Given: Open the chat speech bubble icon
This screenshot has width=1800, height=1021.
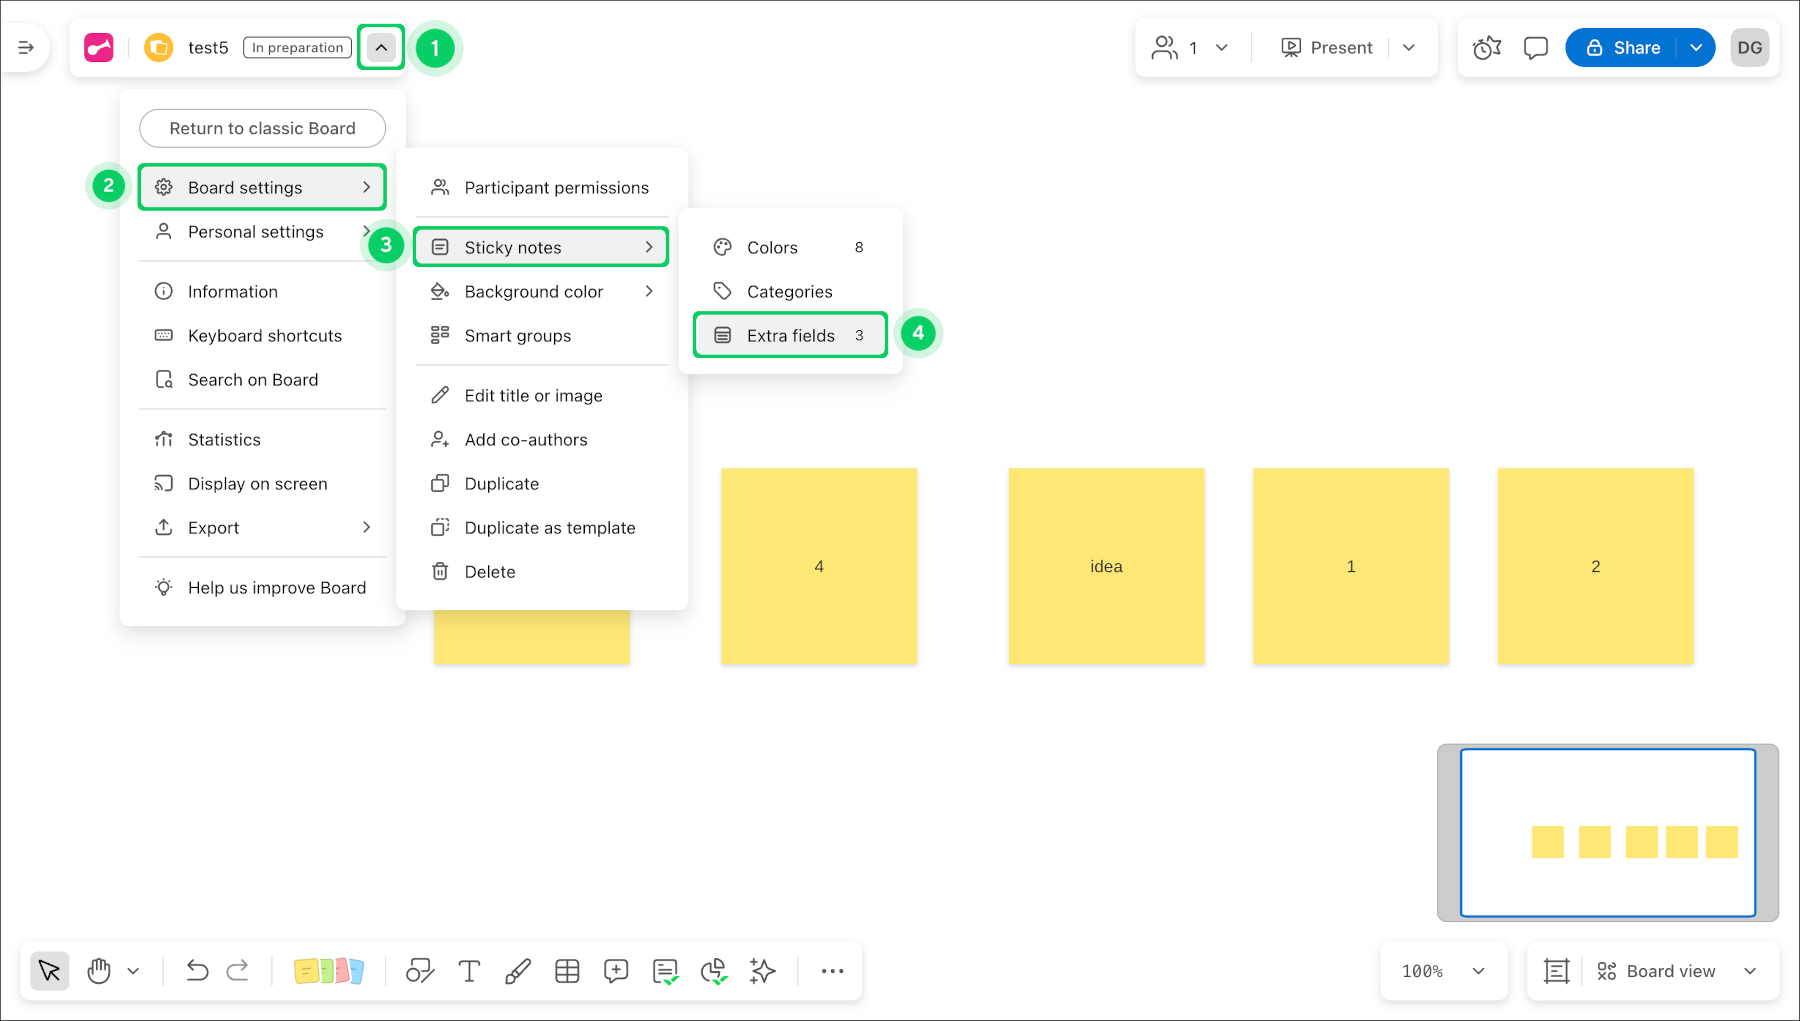Looking at the screenshot, I should tap(1535, 48).
